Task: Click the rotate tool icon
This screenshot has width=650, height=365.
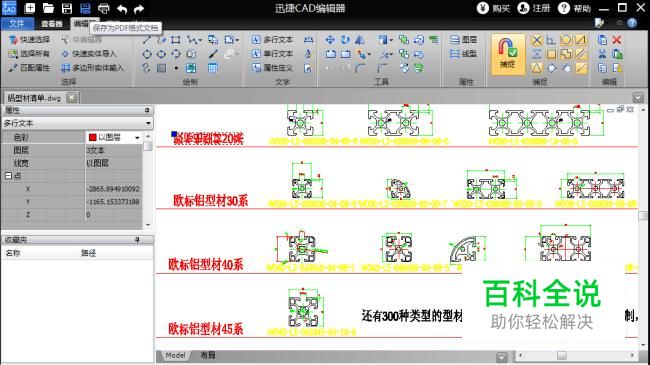Action: (345, 40)
